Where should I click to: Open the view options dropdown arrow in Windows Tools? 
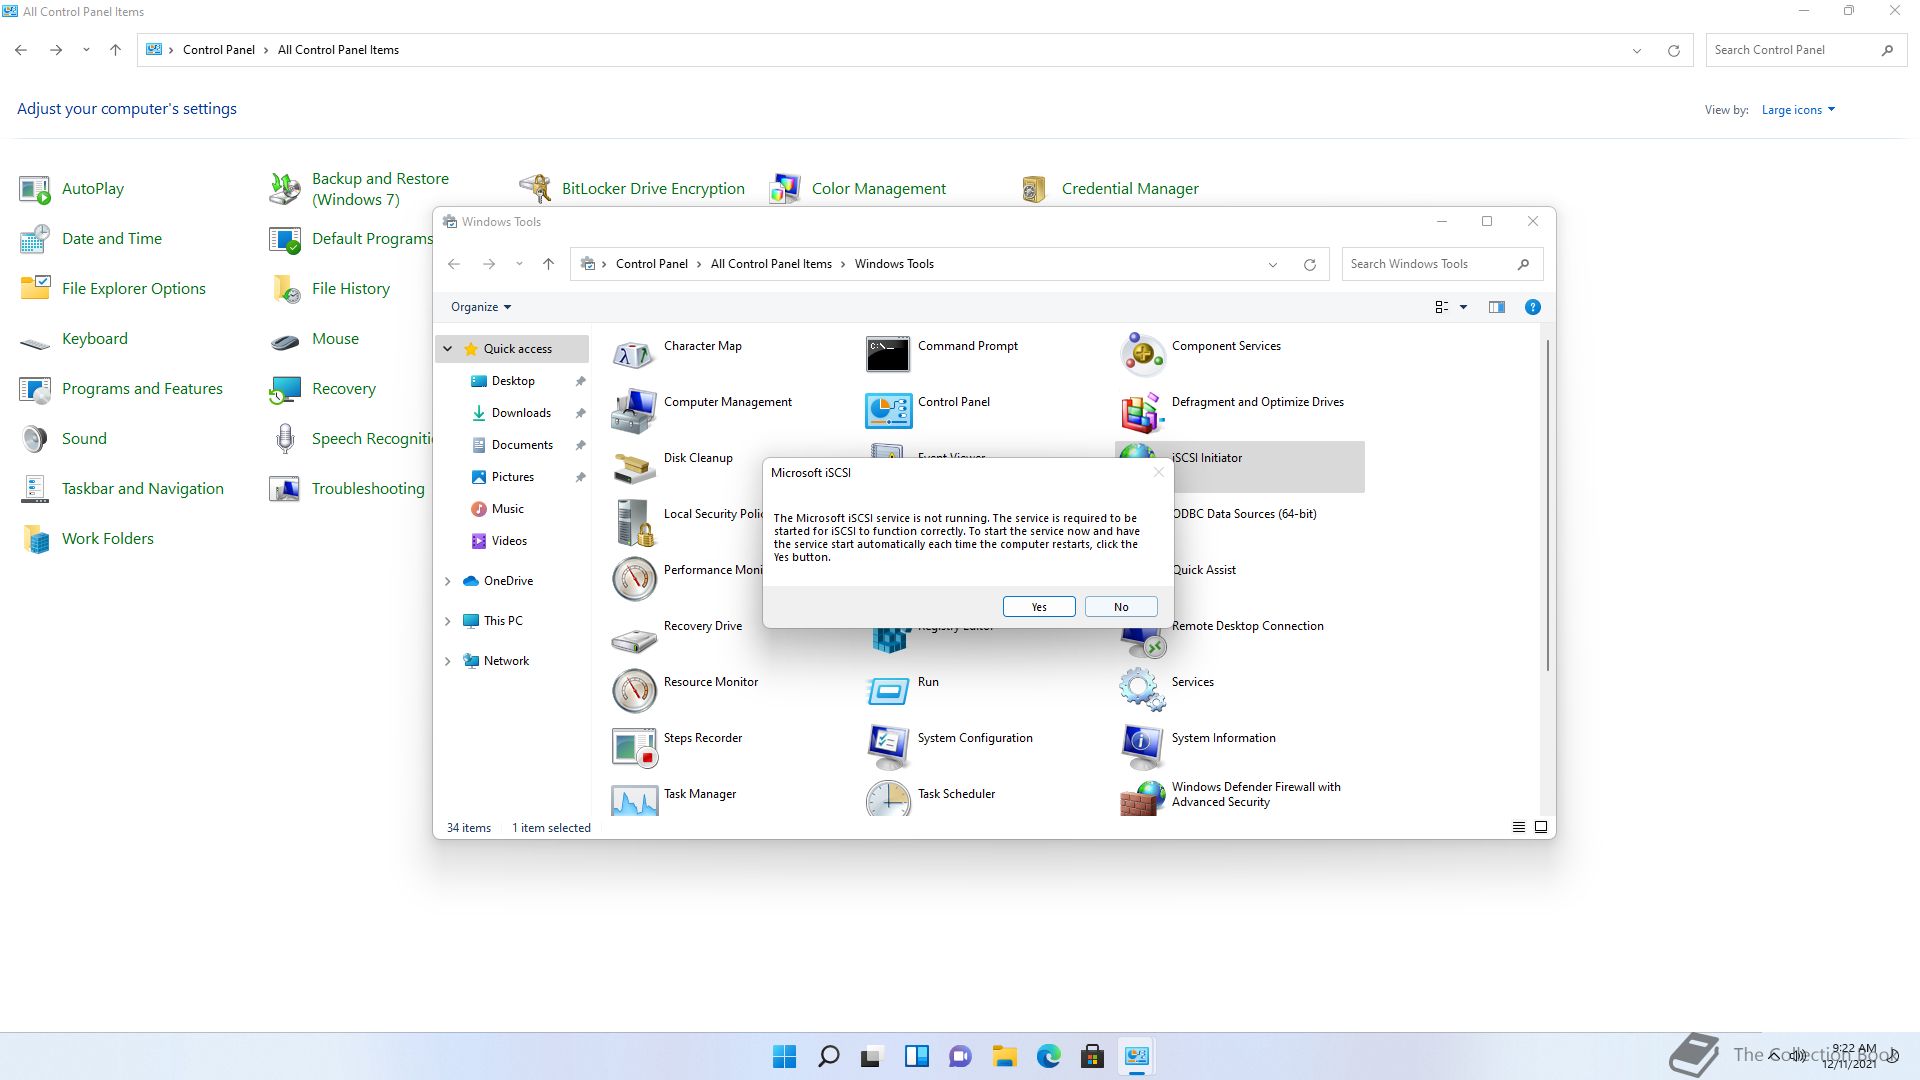(x=1463, y=307)
